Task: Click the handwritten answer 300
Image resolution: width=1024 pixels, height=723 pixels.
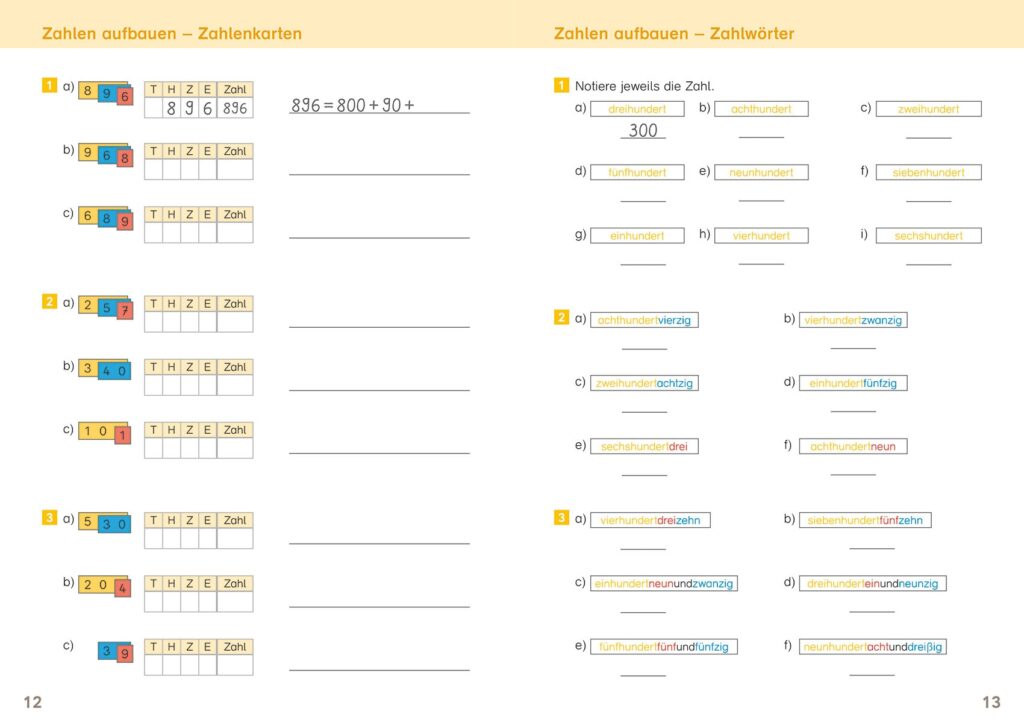Action: 643,131
